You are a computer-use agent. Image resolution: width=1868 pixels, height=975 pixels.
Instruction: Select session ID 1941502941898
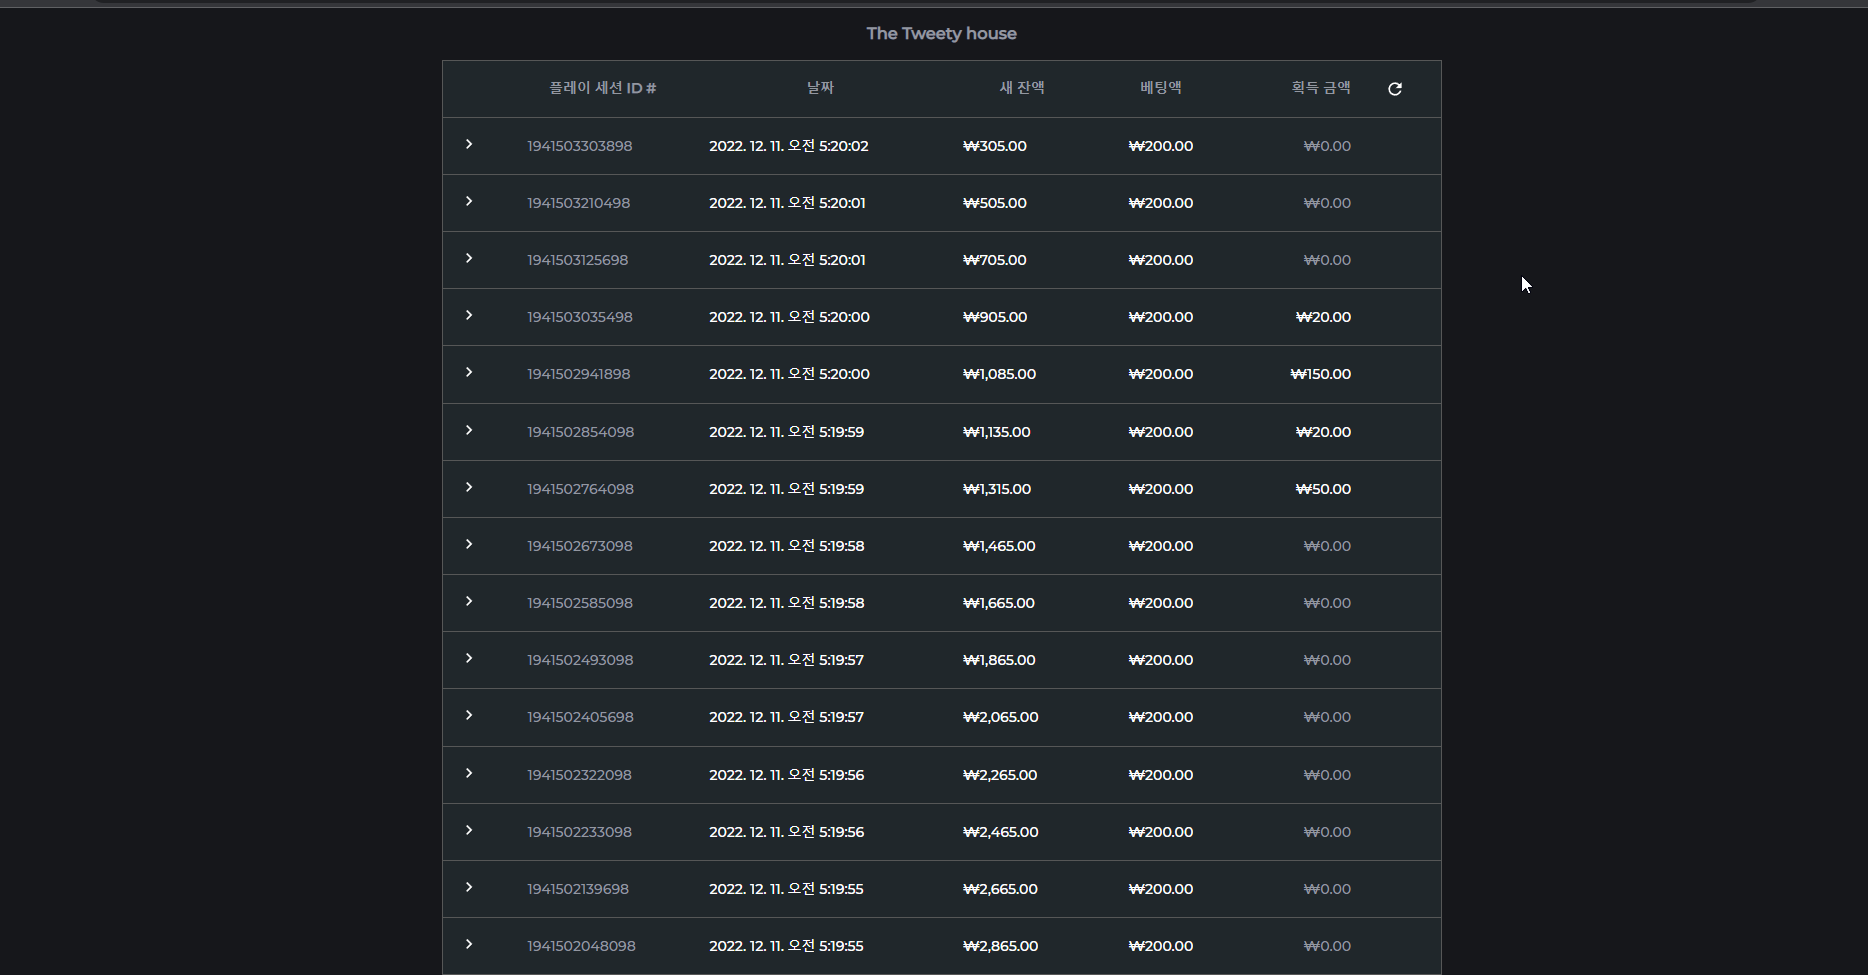pyautogui.click(x=579, y=374)
